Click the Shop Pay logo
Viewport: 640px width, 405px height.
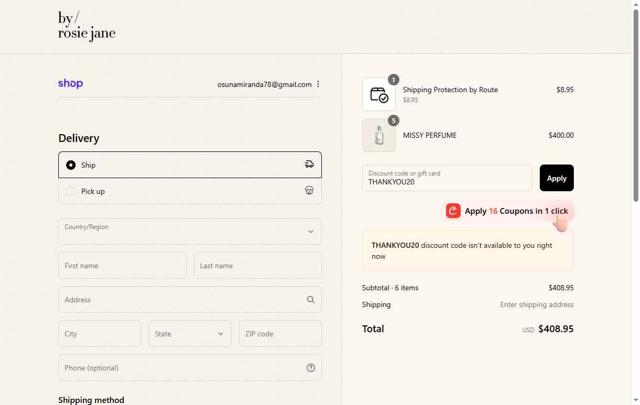[x=71, y=83]
